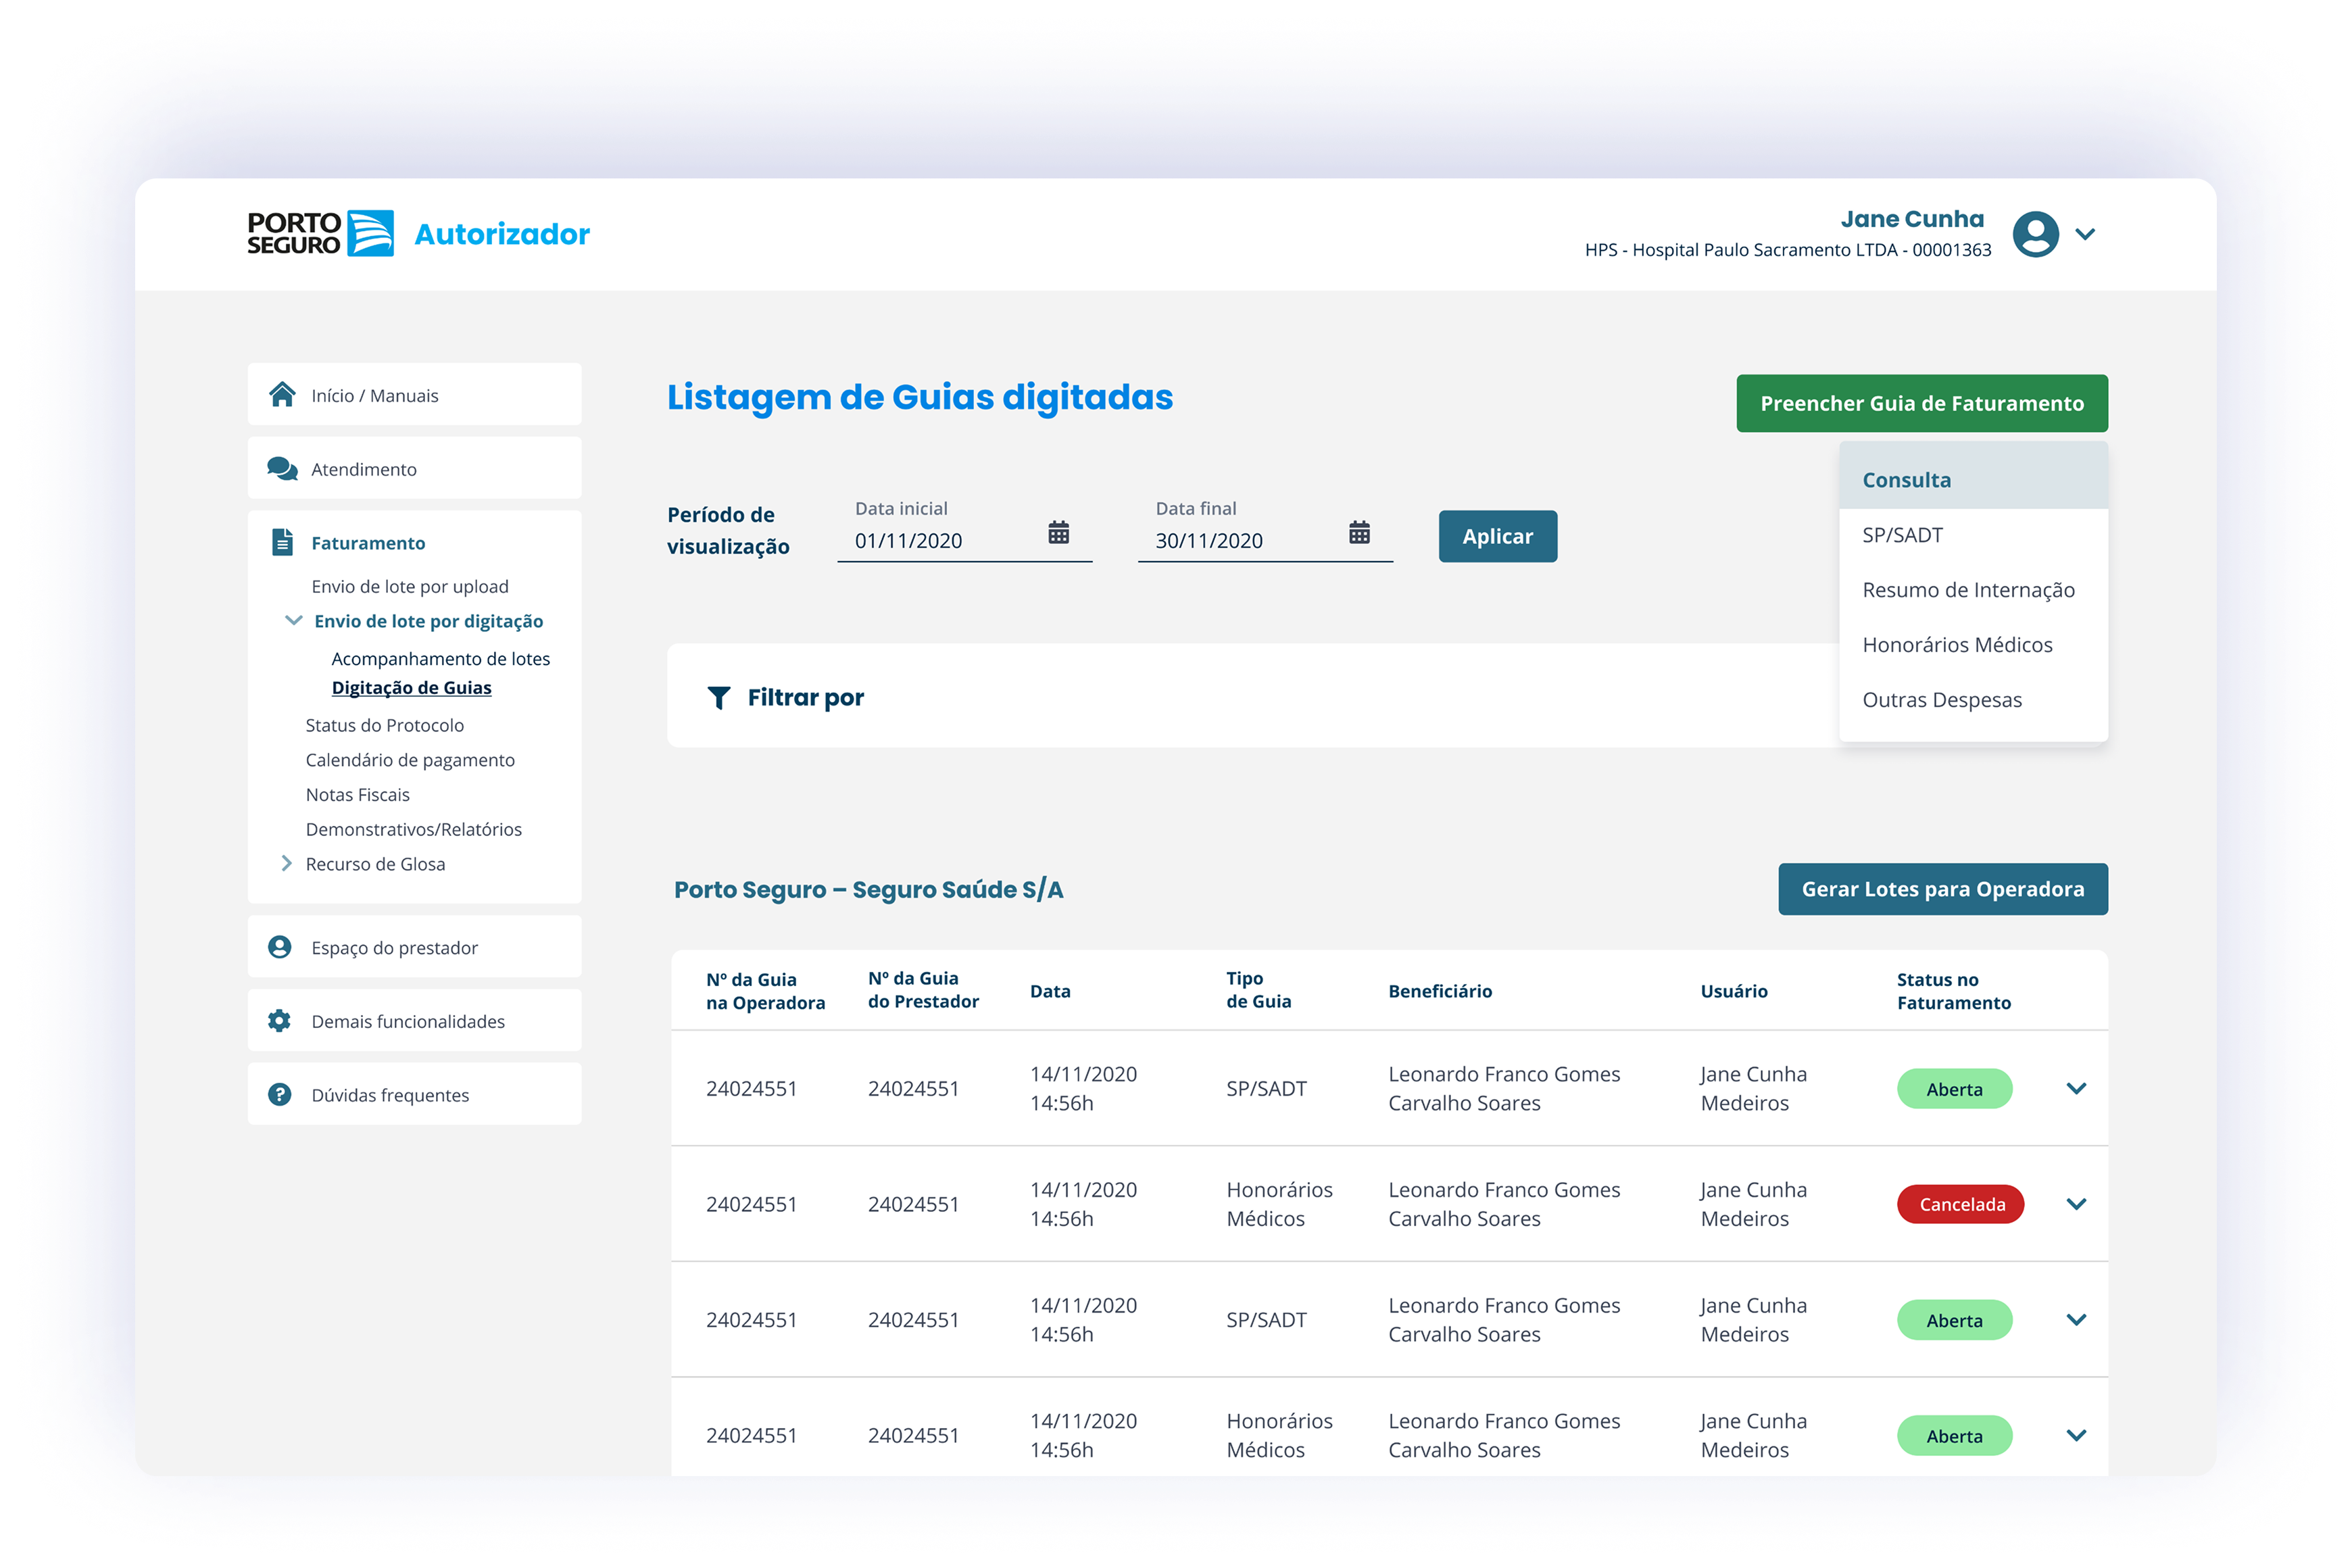Click the chat bubbles Atendimento icon

coord(282,468)
